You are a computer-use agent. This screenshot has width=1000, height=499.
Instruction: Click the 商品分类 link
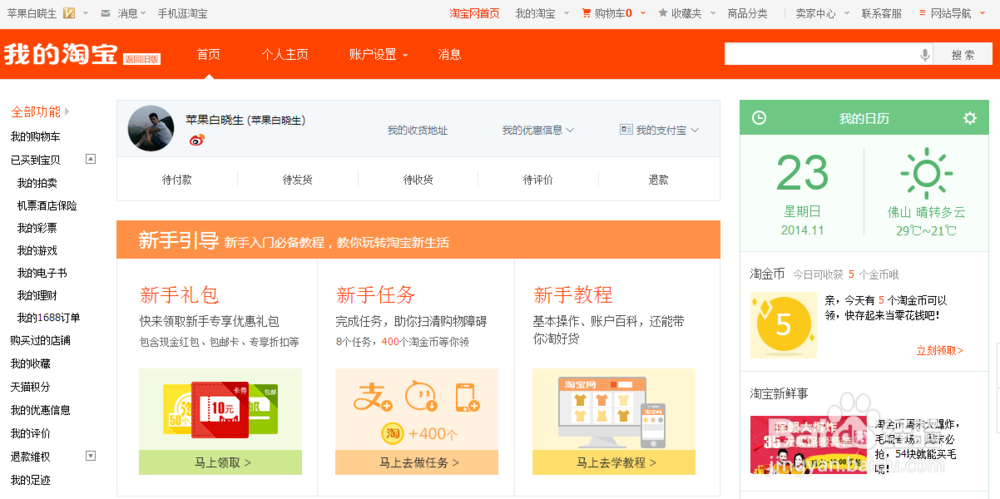pos(747,13)
